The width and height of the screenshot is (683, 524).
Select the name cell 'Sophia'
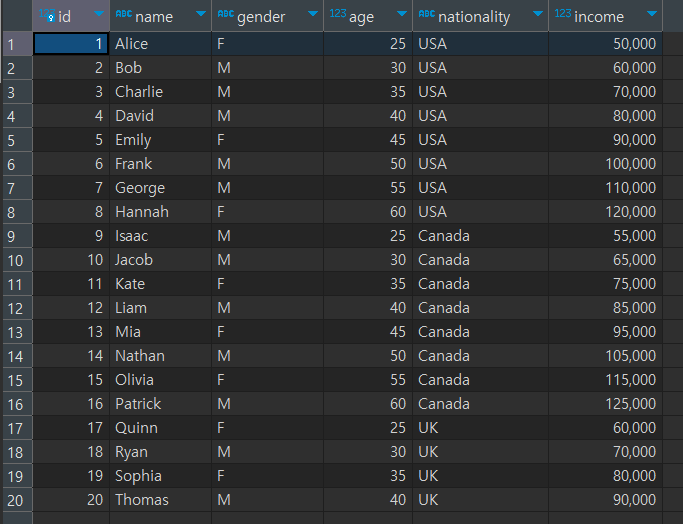160,476
